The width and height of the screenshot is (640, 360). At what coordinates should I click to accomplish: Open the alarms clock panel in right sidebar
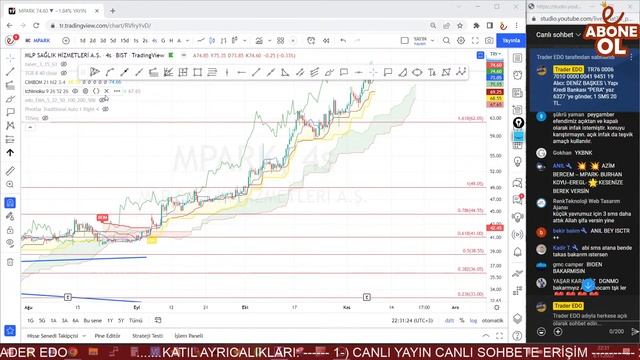pyautogui.click(x=518, y=75)
